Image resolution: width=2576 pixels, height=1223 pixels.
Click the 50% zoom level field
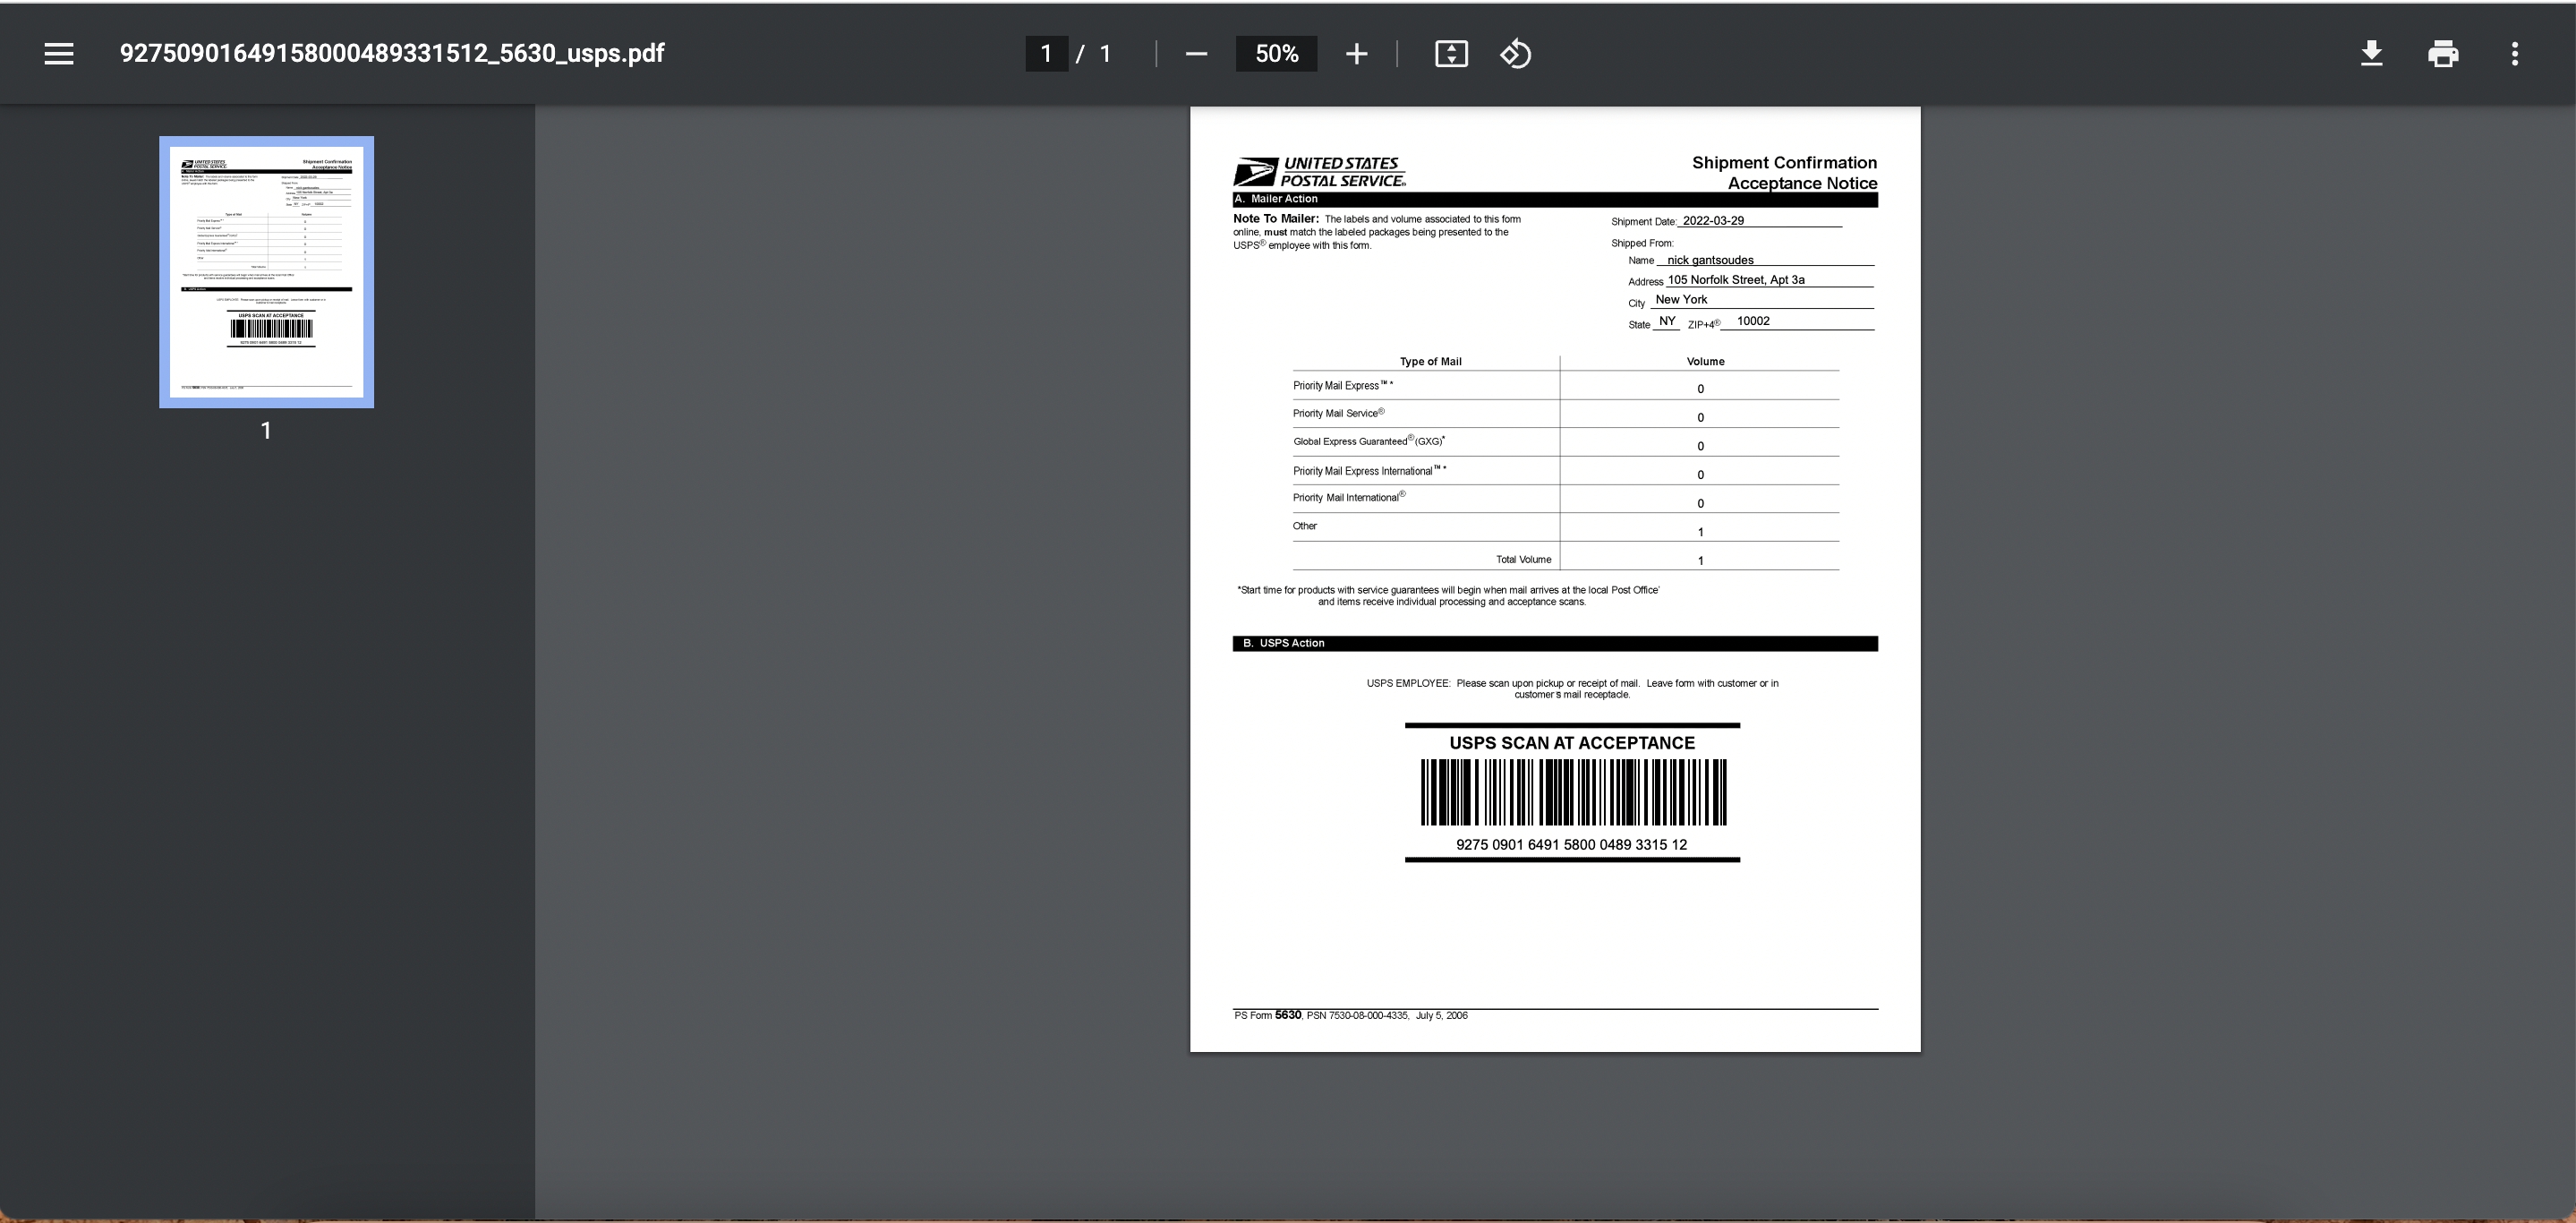[1276, 54]
